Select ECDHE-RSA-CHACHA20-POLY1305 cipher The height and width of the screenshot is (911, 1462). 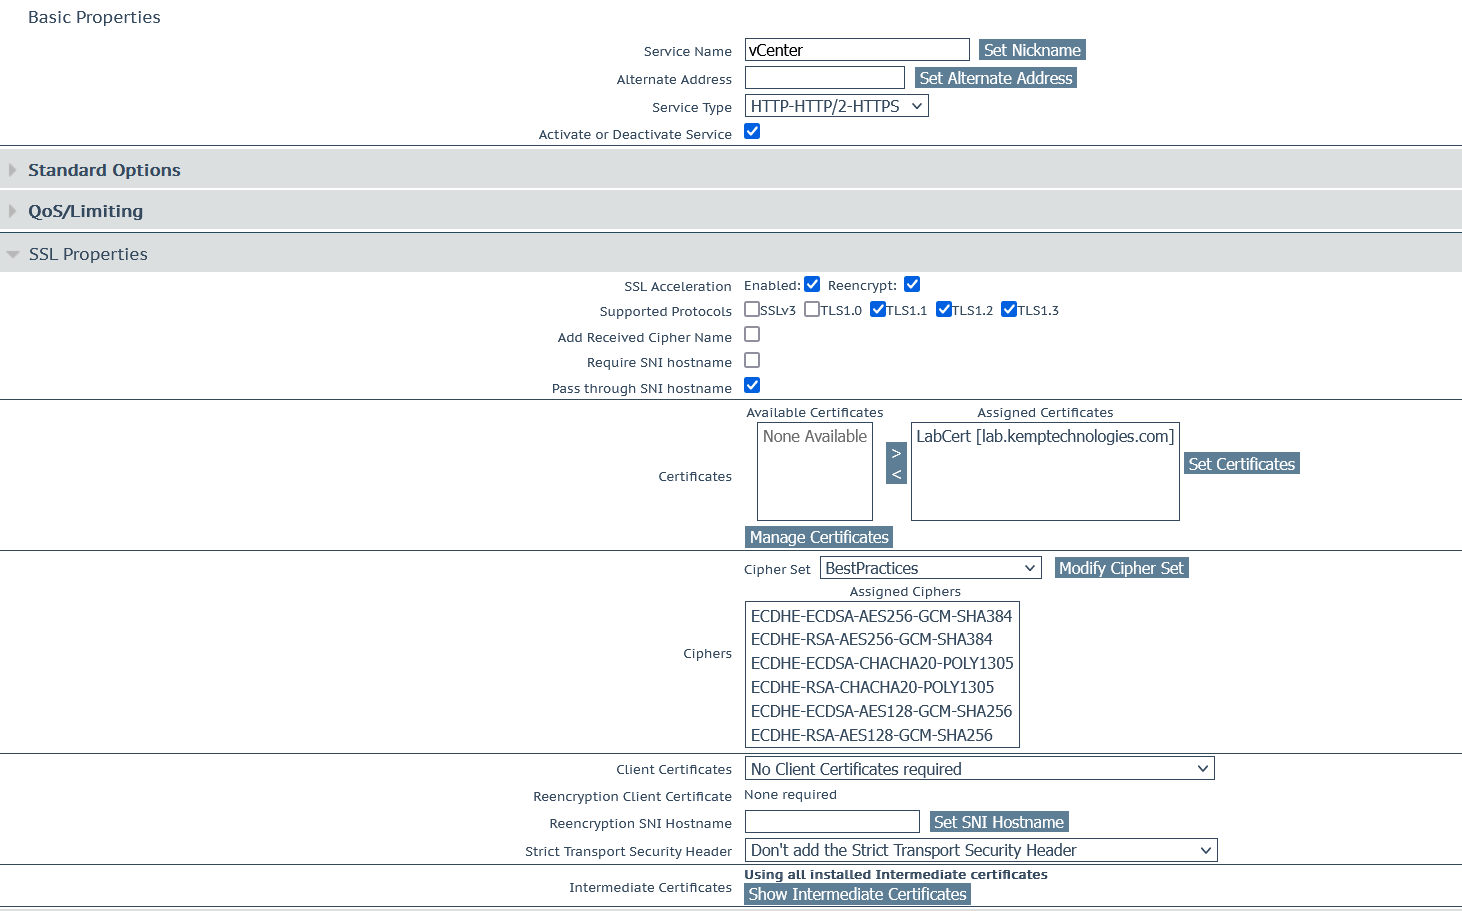[881, 688]
